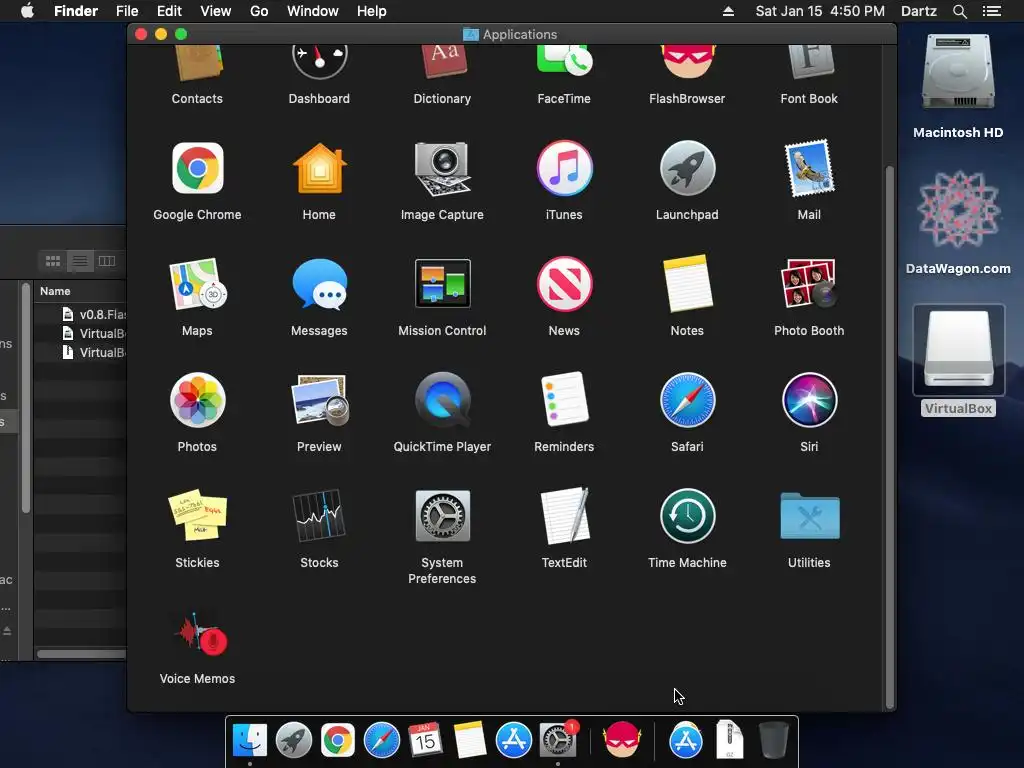Select the Stocks app icon
Screen dimensions: 1024x768
319,516
